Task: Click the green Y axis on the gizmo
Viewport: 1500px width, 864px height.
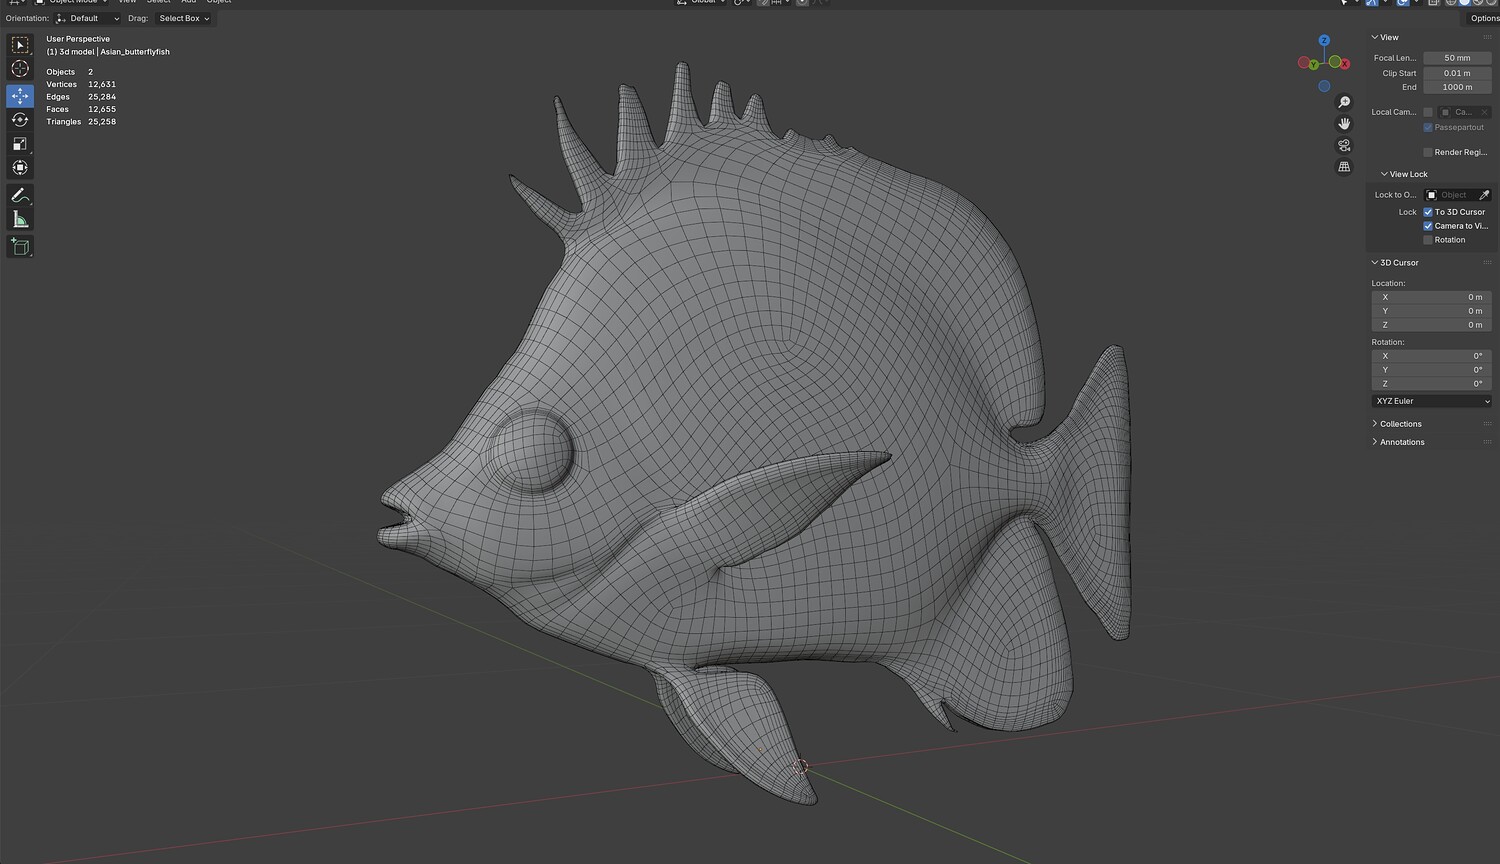Action: coord(1313,65)
